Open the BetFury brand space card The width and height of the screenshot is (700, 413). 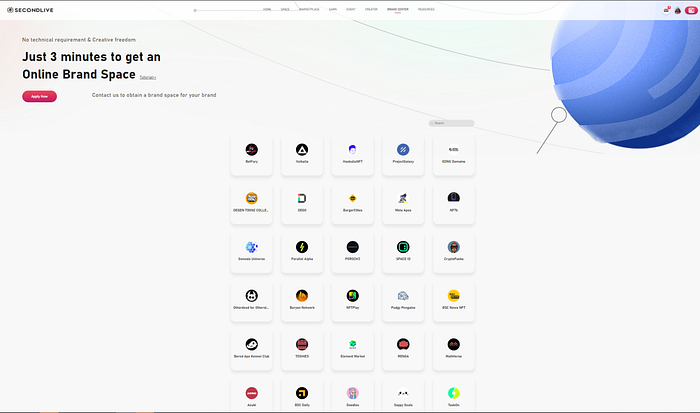point(251,155)
